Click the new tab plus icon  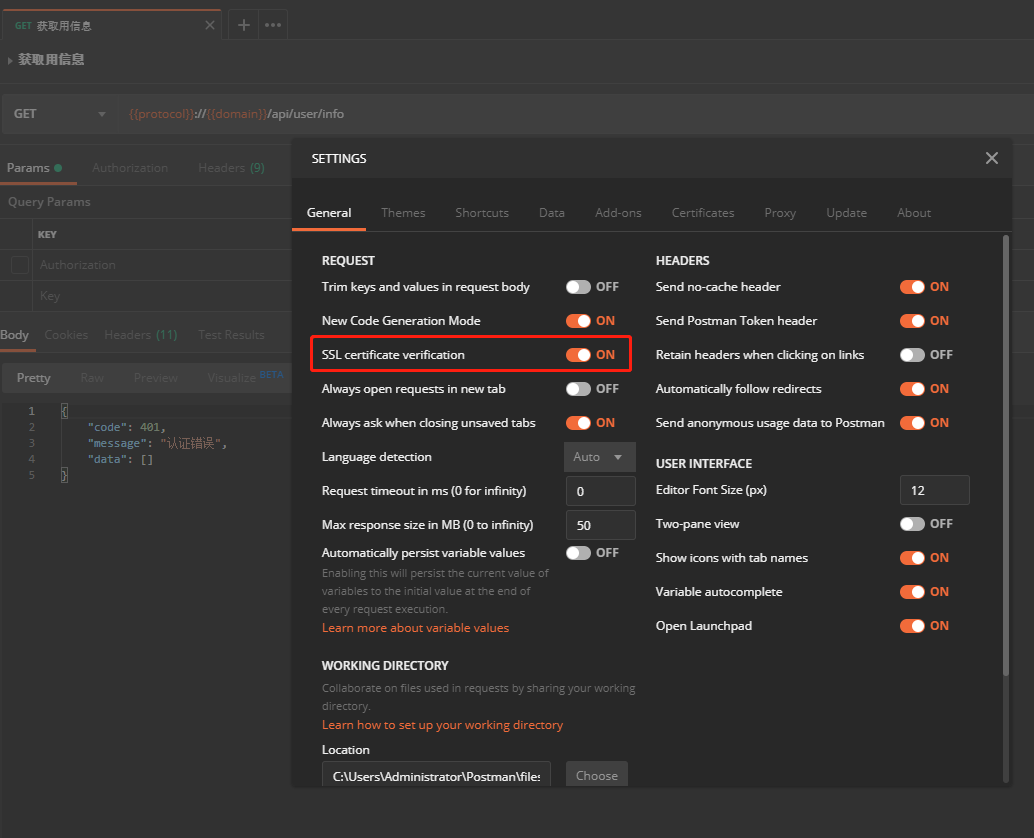[244, 25]
